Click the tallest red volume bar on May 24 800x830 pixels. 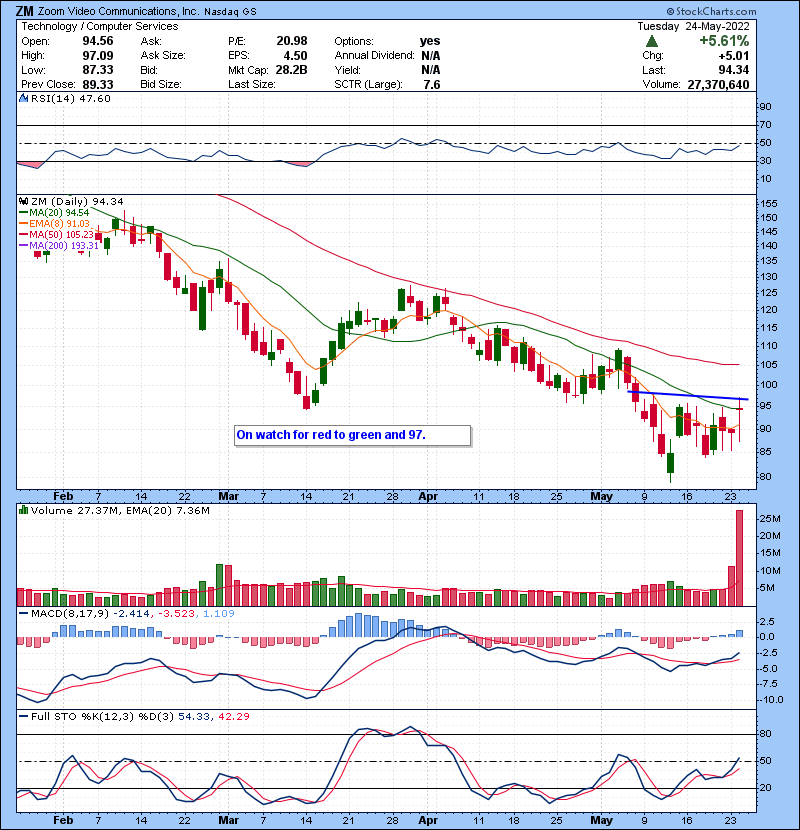739,558
